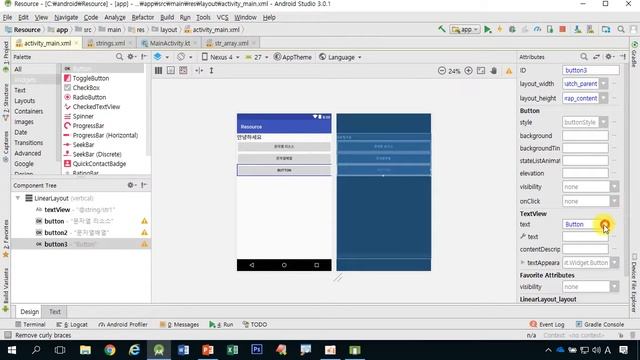View all attributes toggle arrows icon
Image resolution: width=640 pixels, height=360 pixels.
[x=596, y=57]
